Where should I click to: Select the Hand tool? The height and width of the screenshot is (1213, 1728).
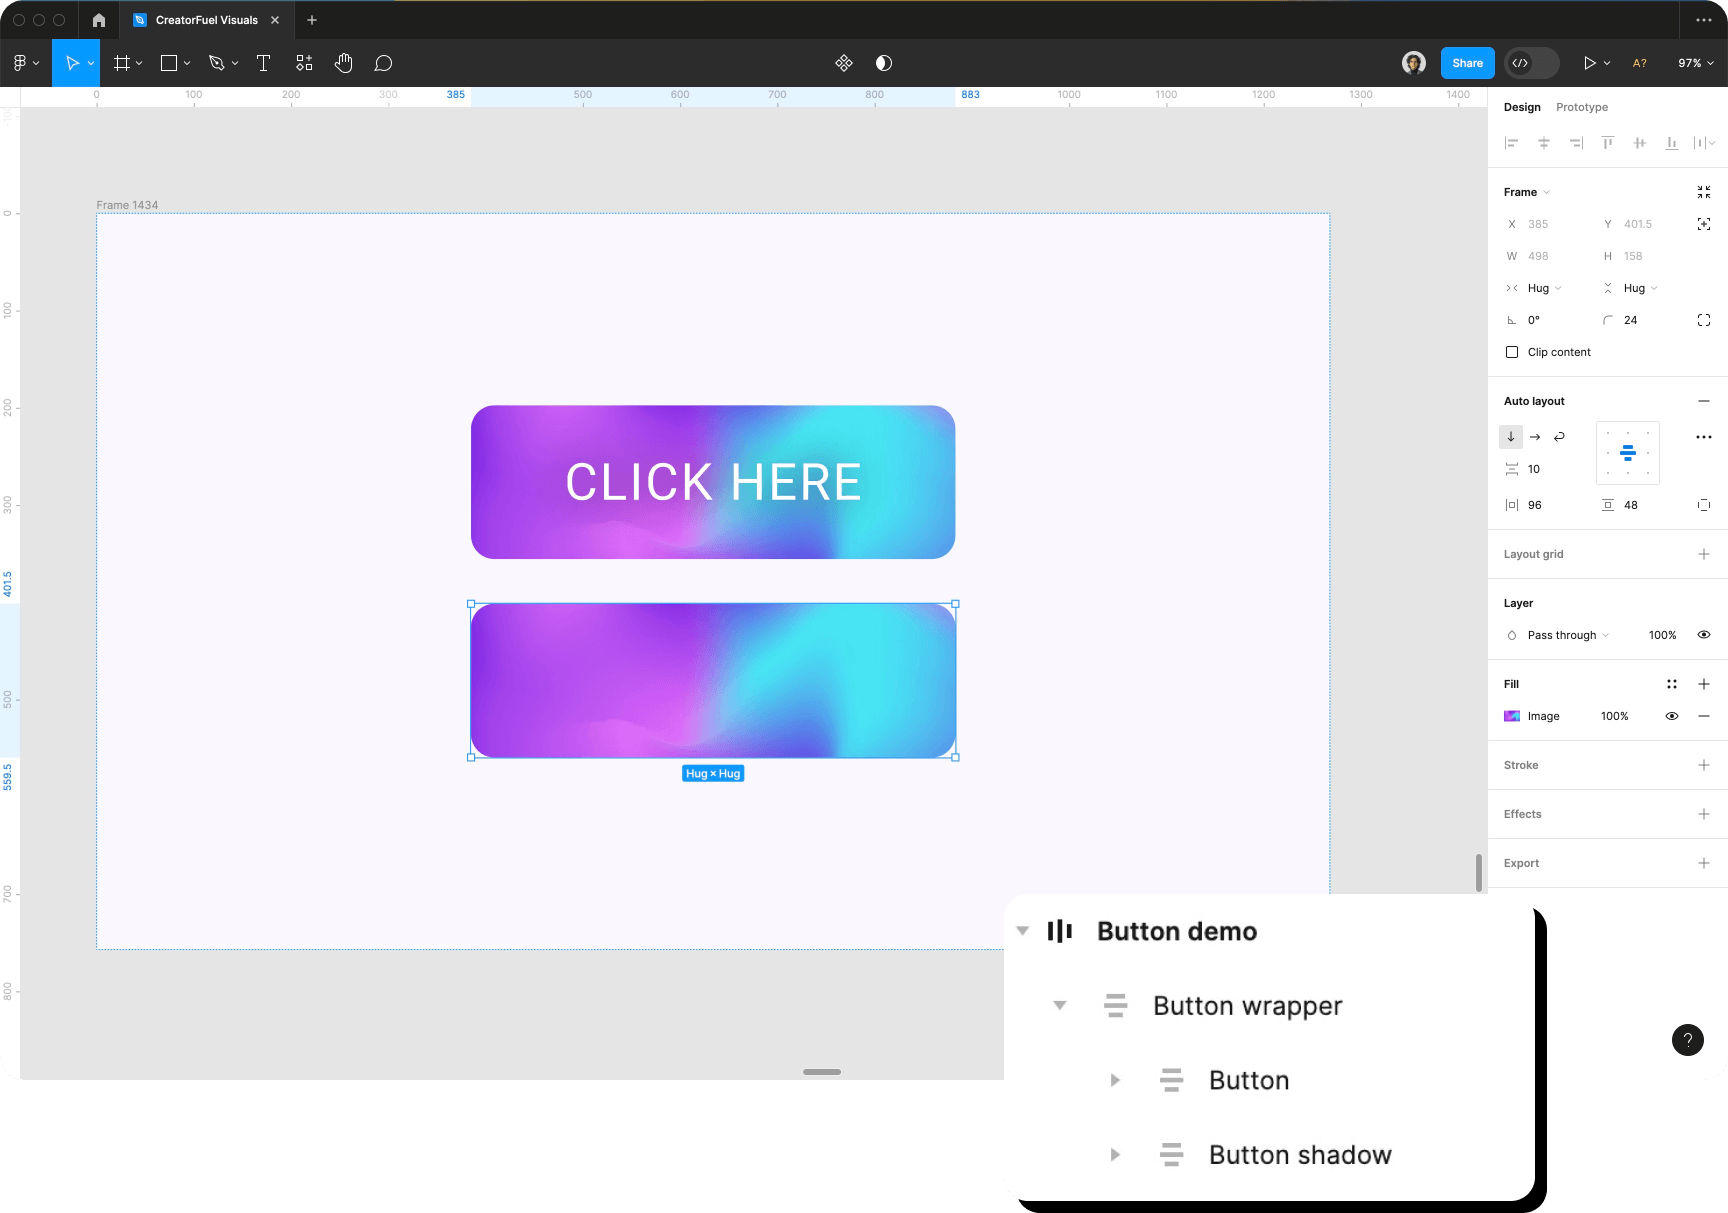coord(343,63)
